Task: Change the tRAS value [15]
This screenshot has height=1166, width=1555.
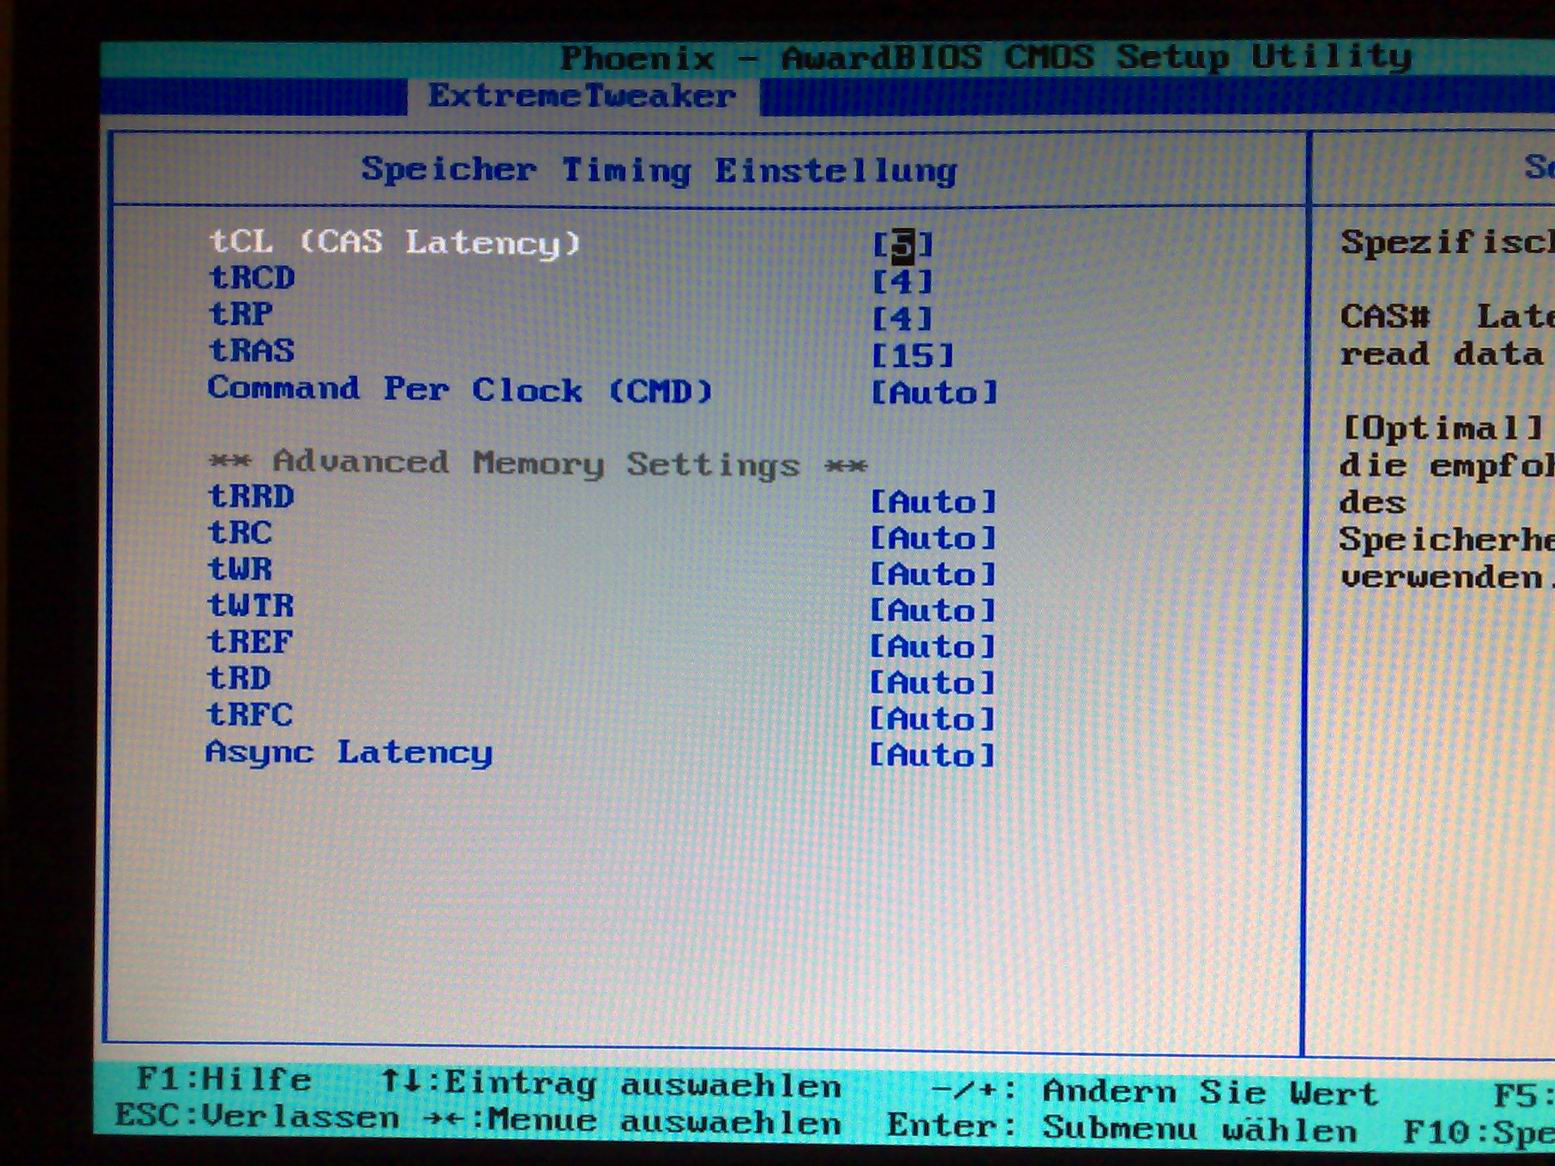Action: 912,355
